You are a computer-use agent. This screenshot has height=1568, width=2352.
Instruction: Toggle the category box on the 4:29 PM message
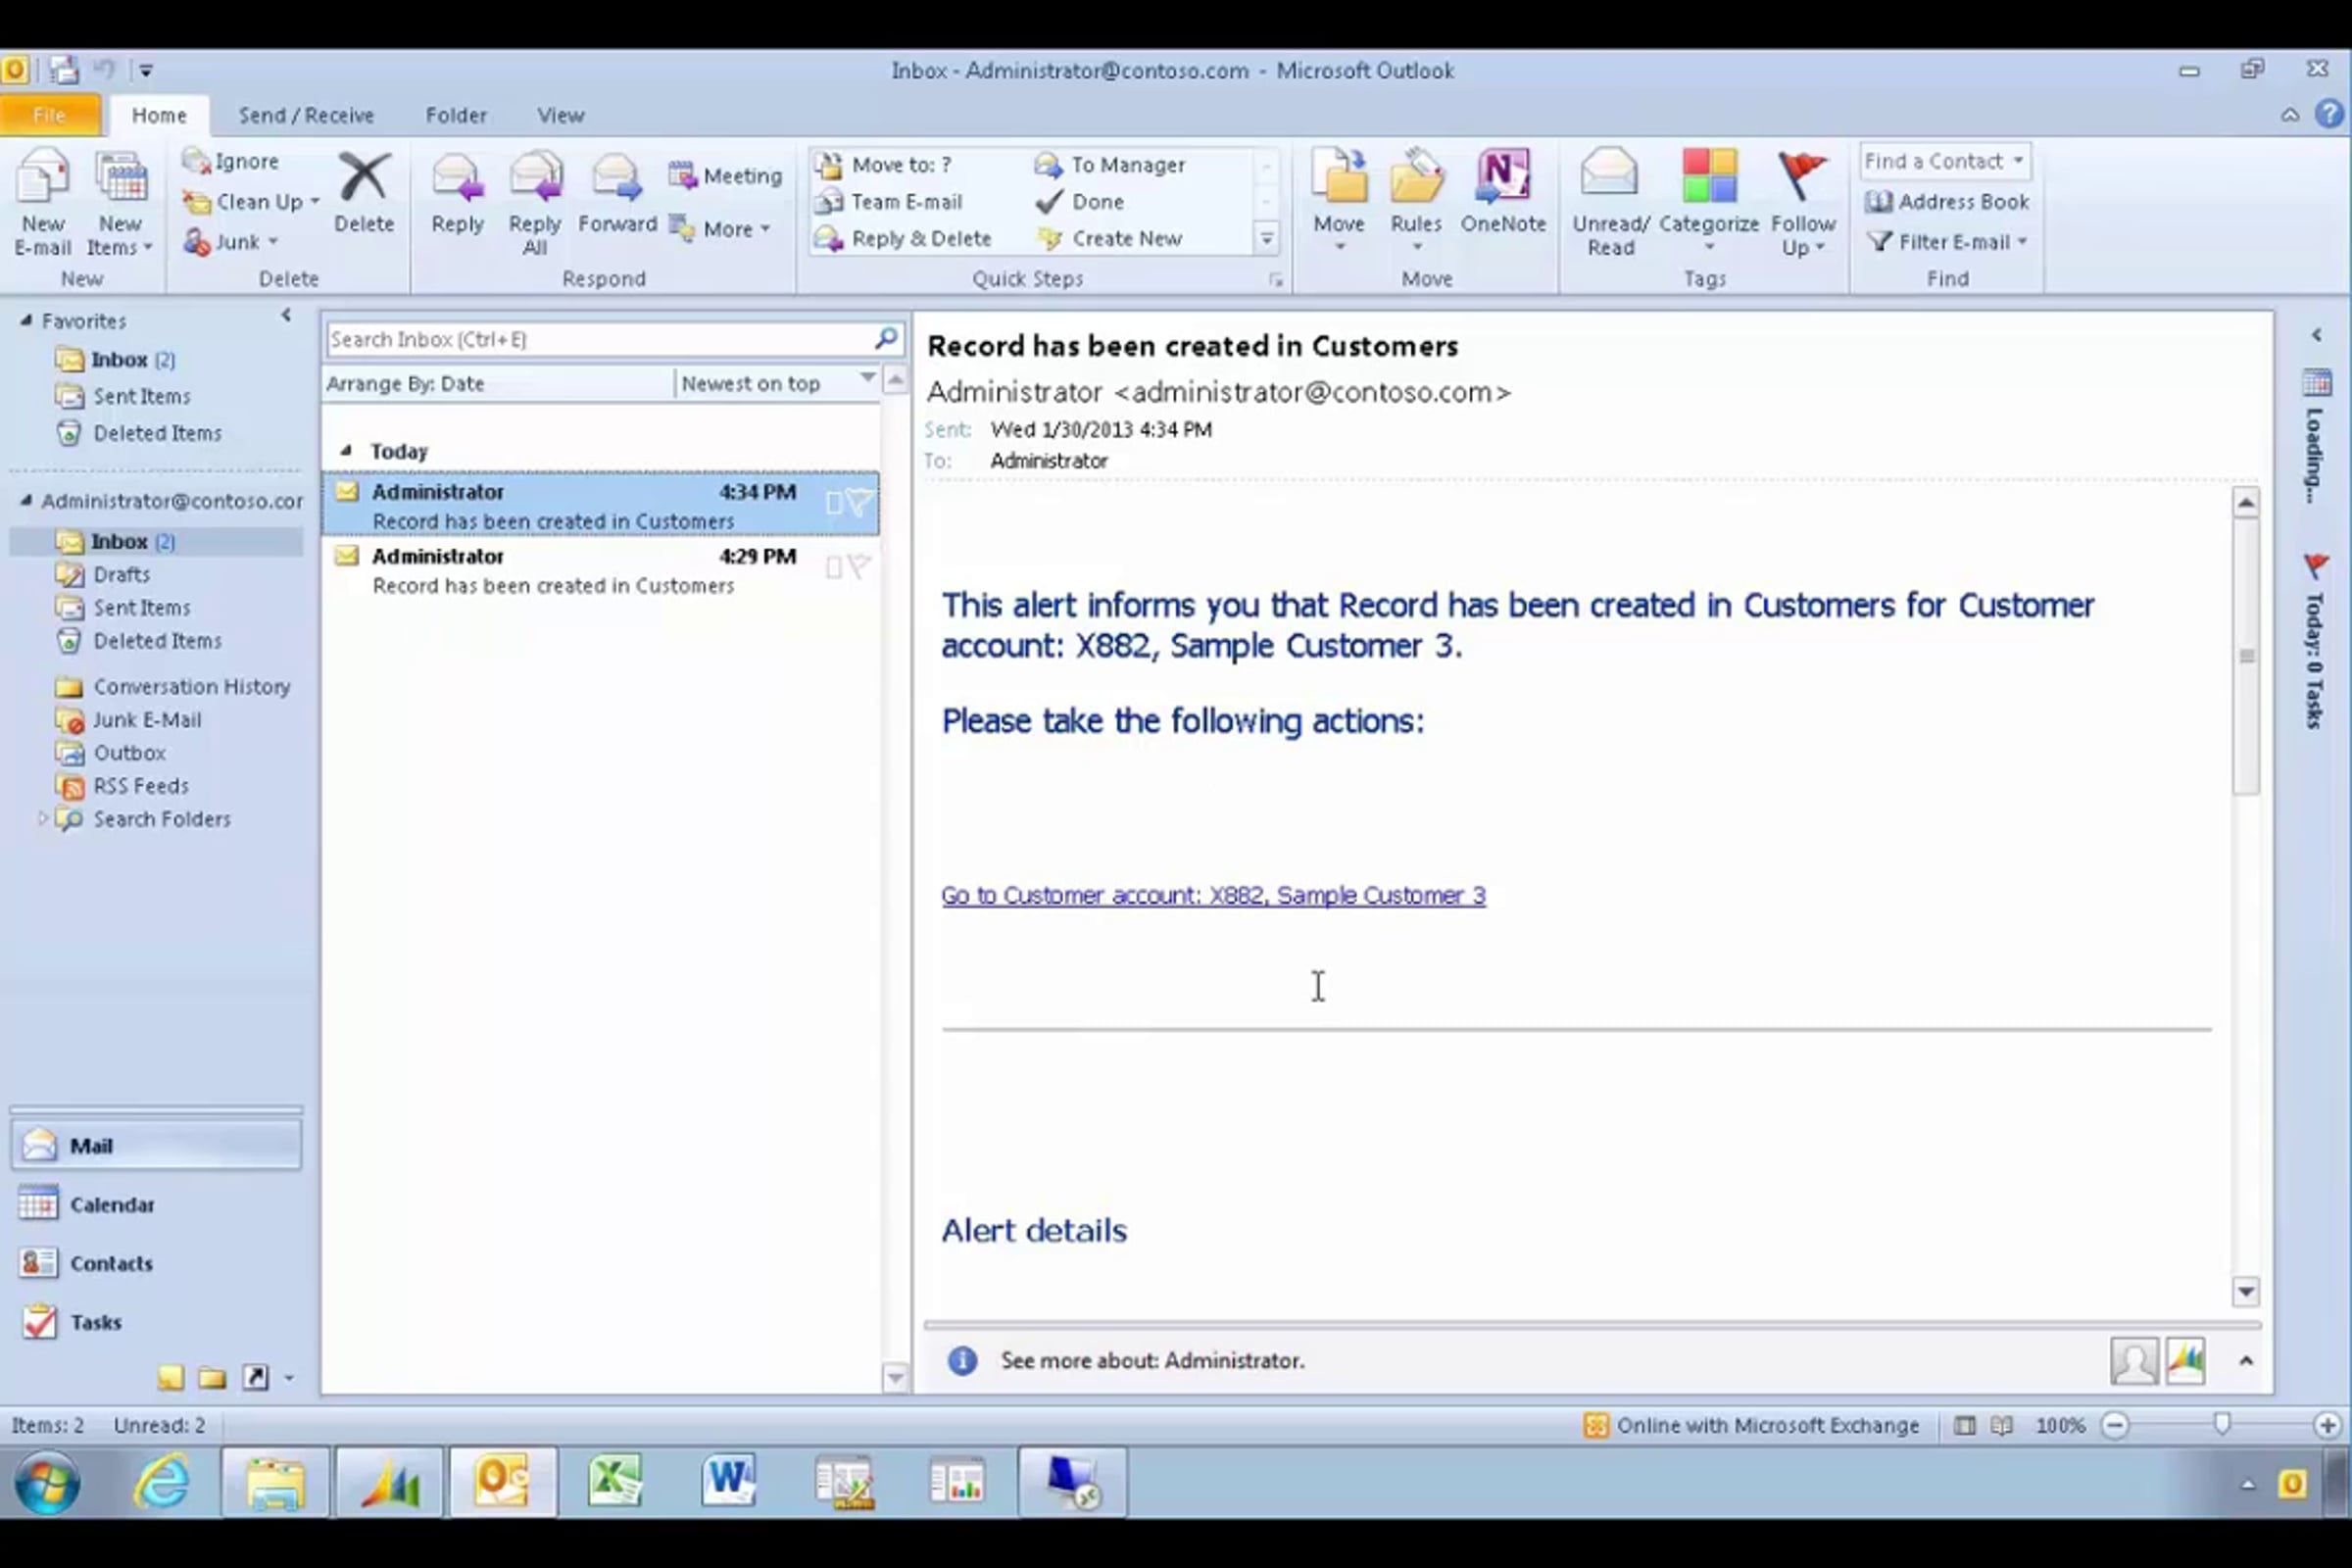(x=833, y=568)
